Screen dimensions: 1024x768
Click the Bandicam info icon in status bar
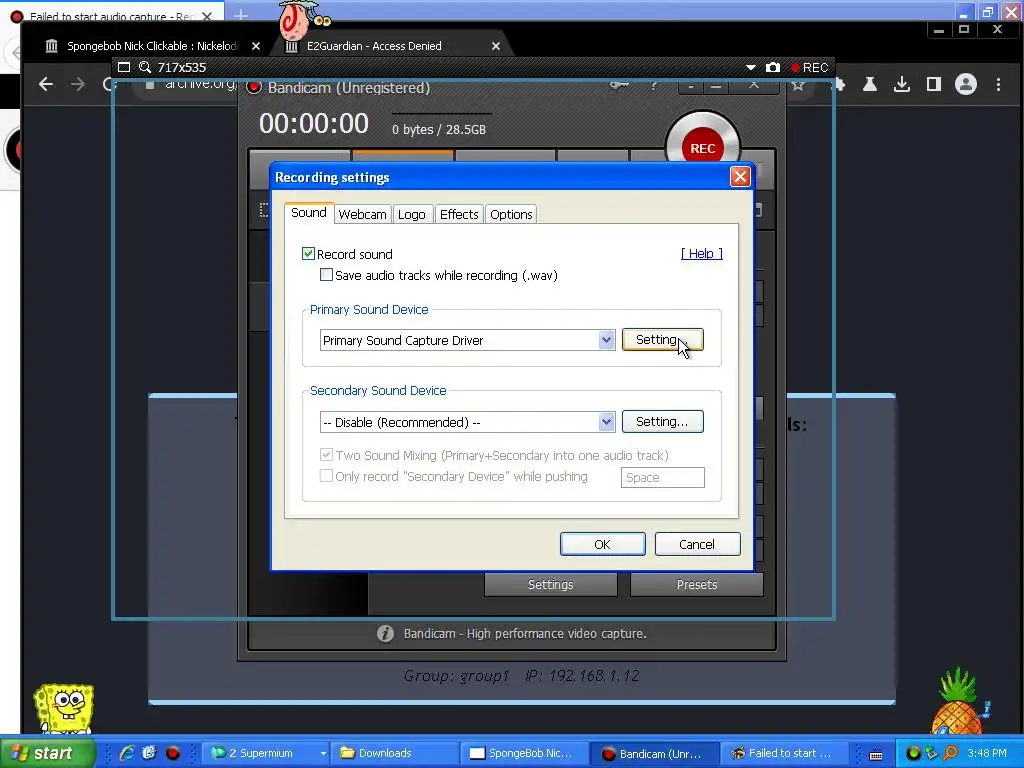(385, 633)
